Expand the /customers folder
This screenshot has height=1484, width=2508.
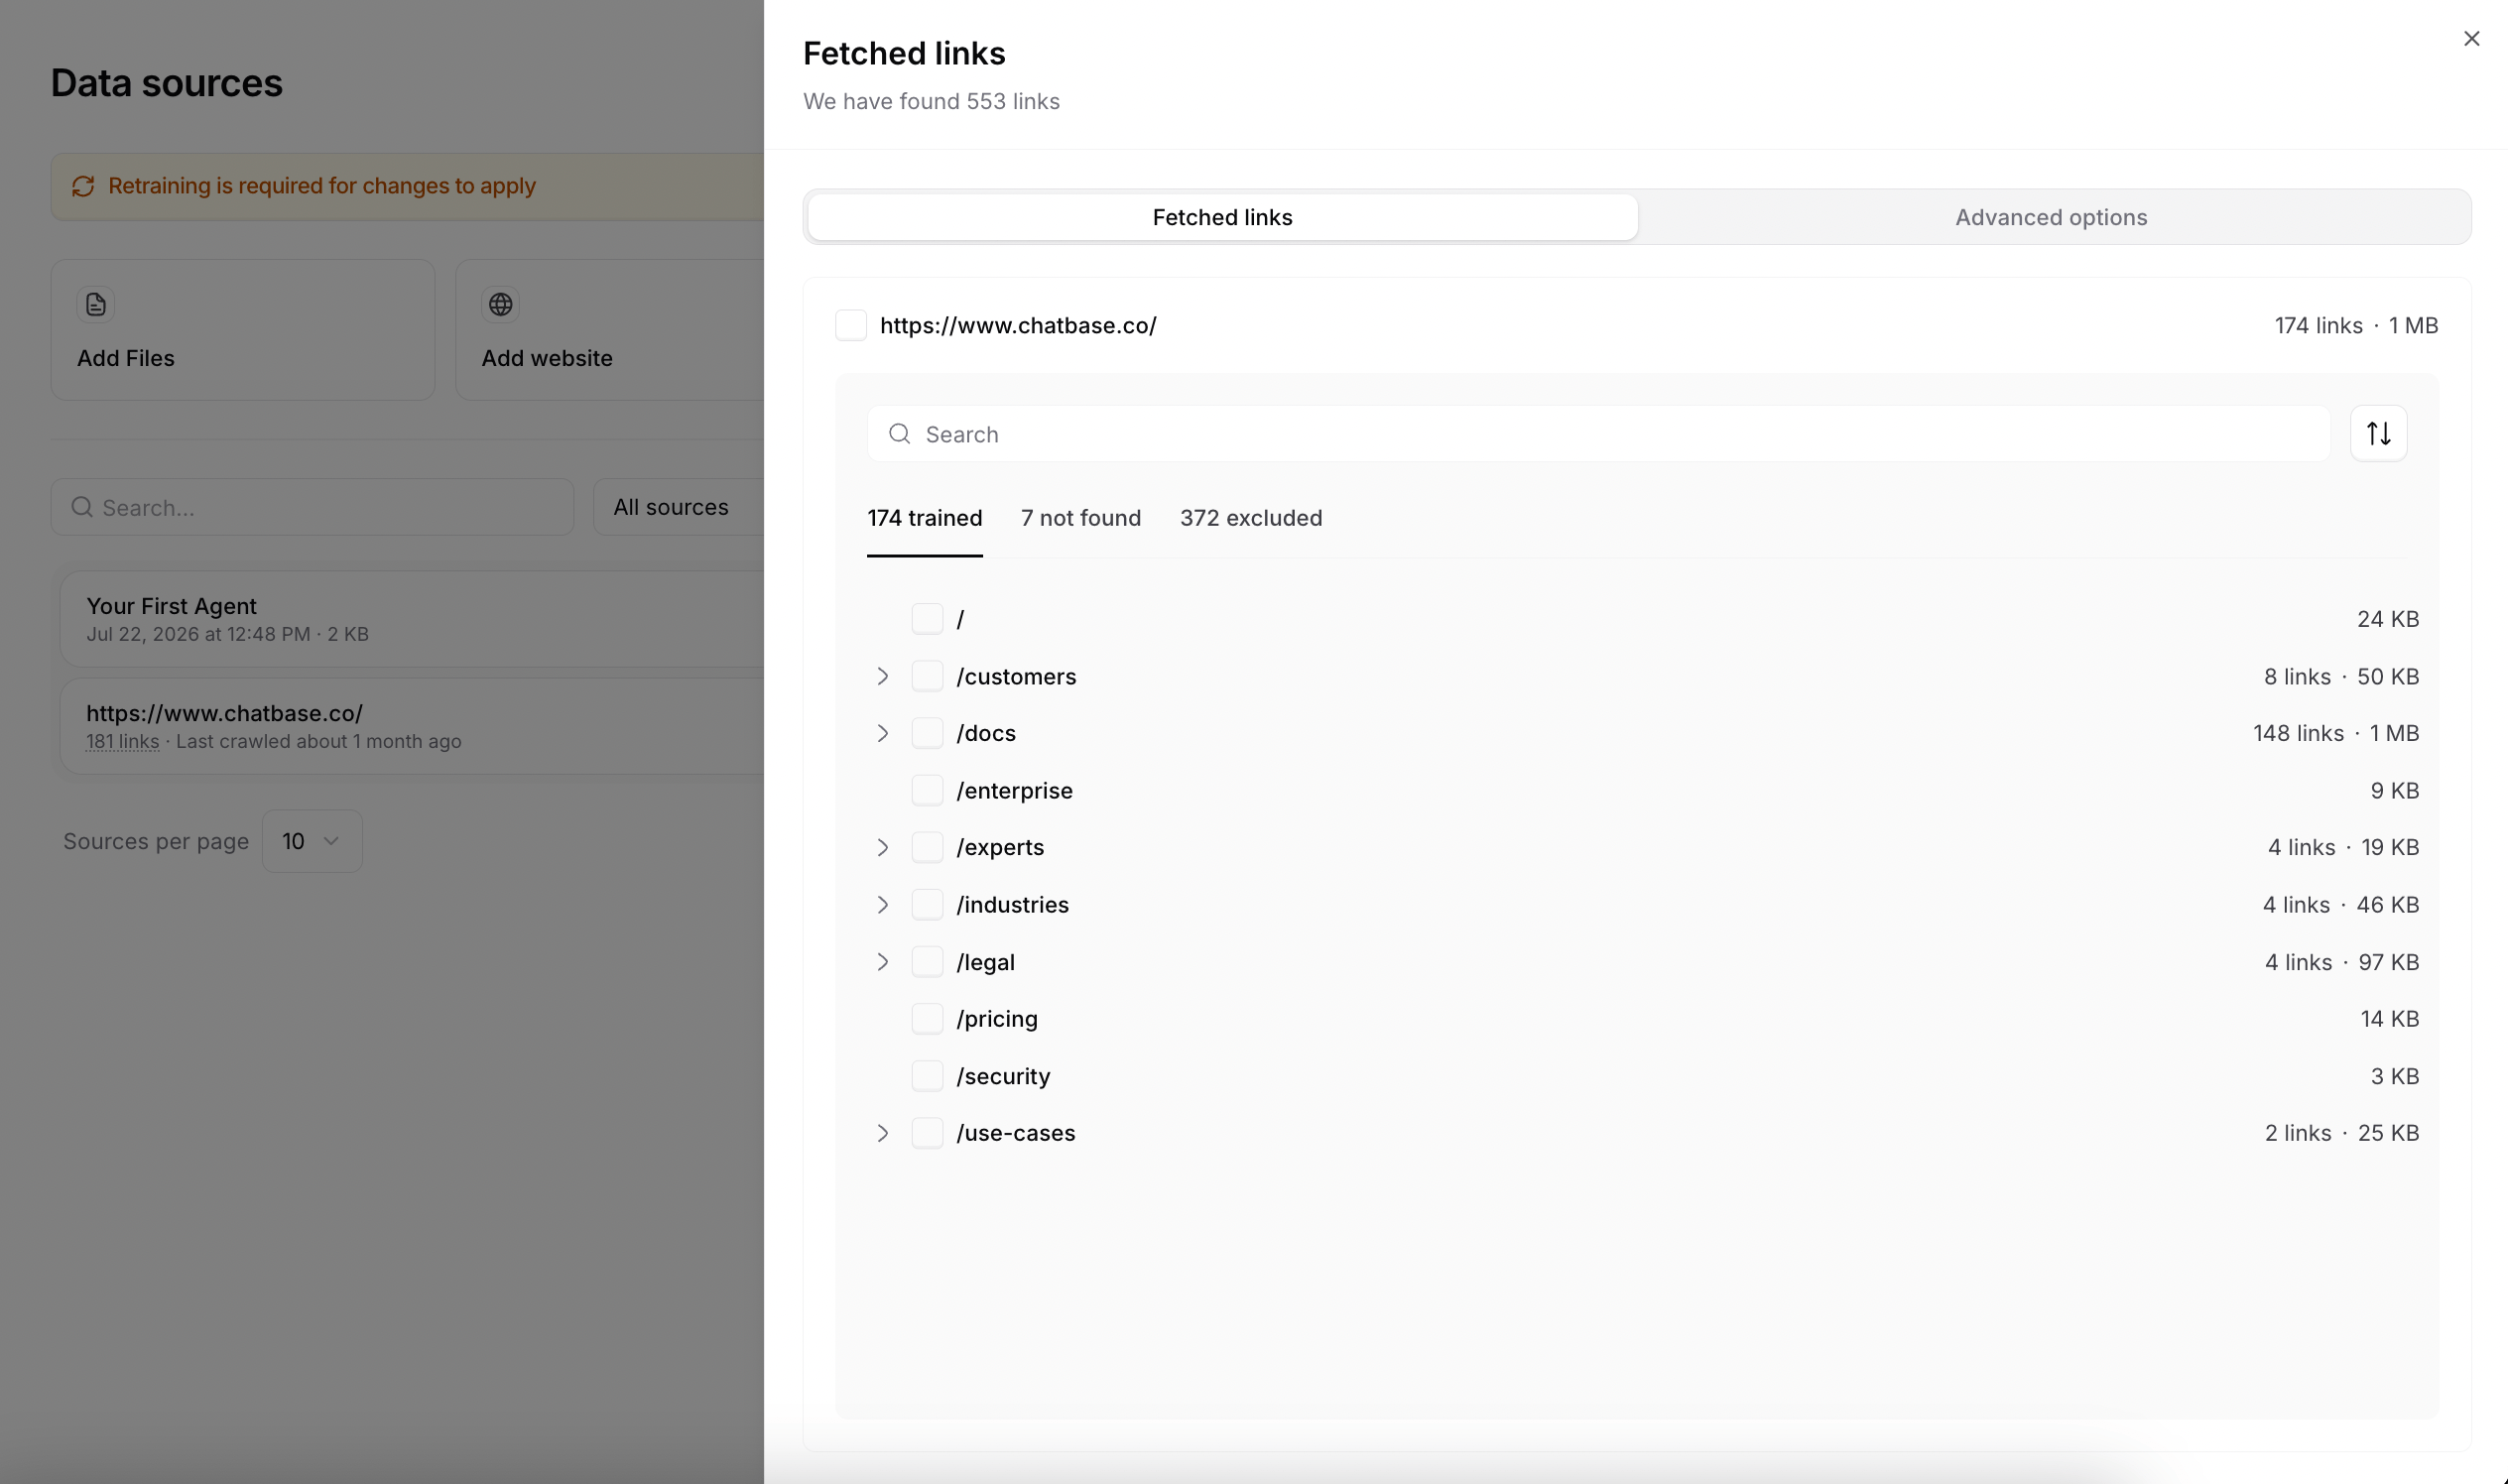coord(882,676)
